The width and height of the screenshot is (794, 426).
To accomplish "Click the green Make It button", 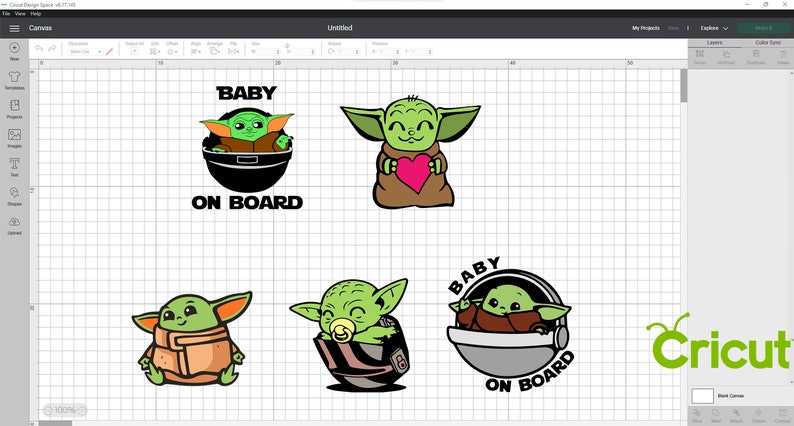I will [764, 28].
